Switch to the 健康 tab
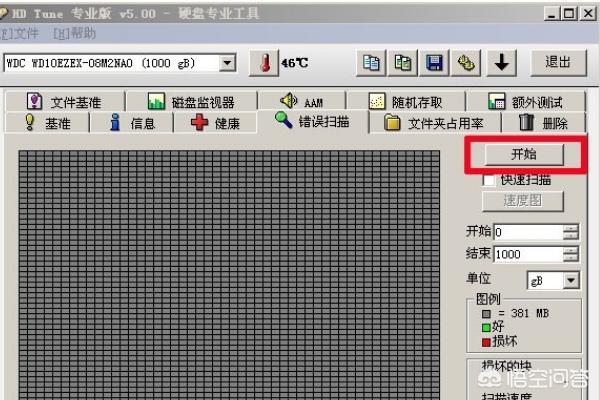 click(x=215, y=123)
